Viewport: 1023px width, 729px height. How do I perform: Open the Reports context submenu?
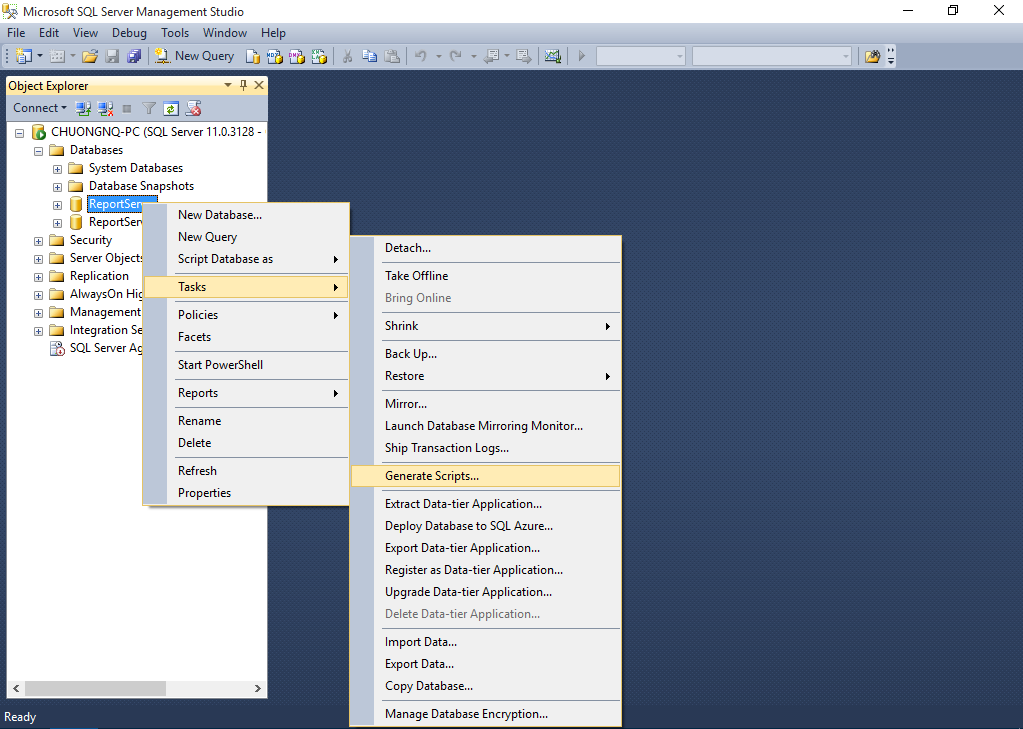246,393
